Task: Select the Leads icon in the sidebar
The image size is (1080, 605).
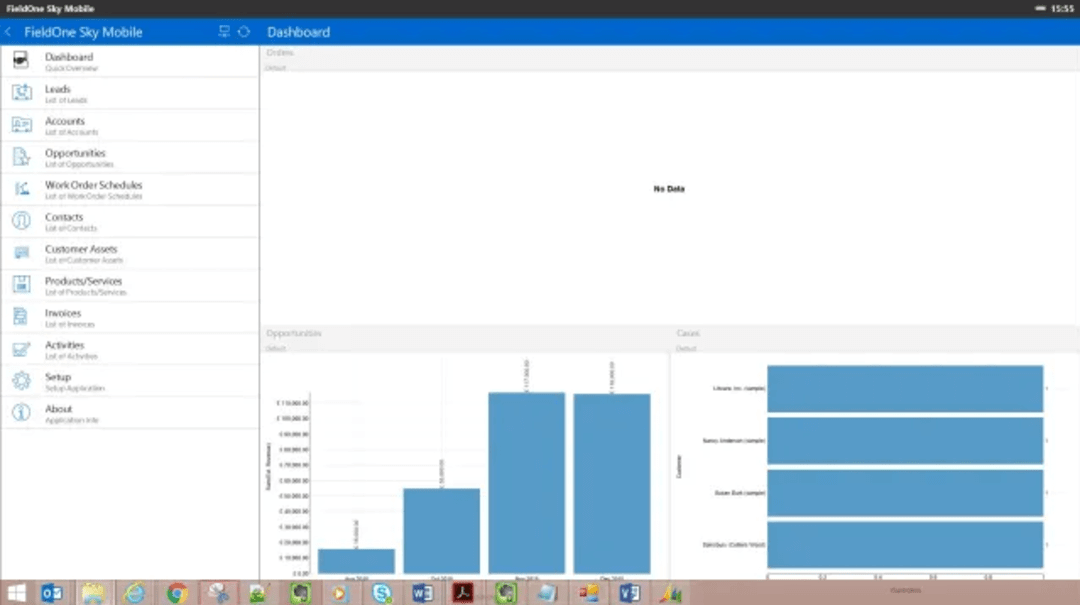Action: click(x=22, y=93)
